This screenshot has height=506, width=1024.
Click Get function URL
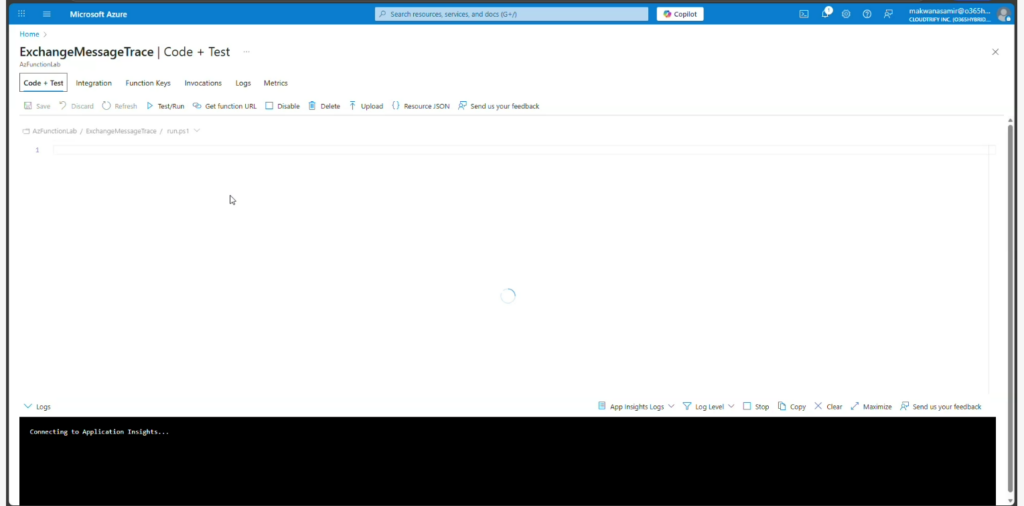(225, 106)
